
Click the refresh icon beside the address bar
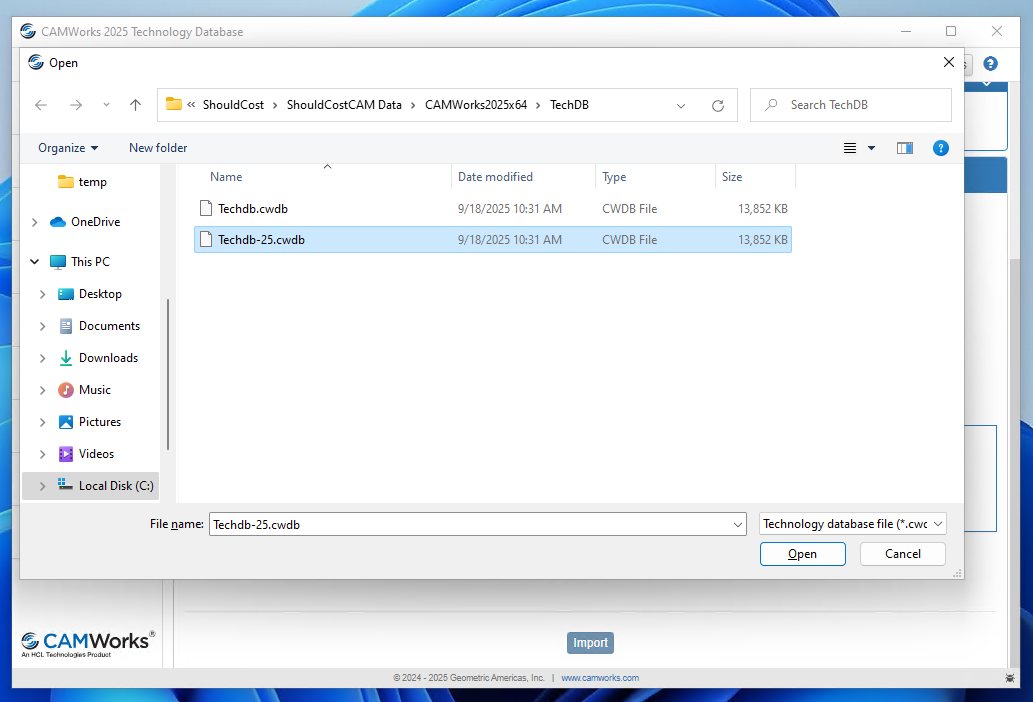tap(717, 104)
